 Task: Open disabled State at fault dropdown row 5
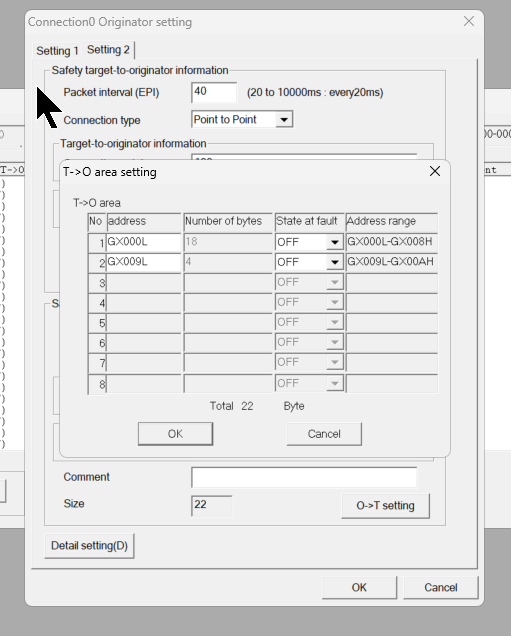(x=334, y=322)
